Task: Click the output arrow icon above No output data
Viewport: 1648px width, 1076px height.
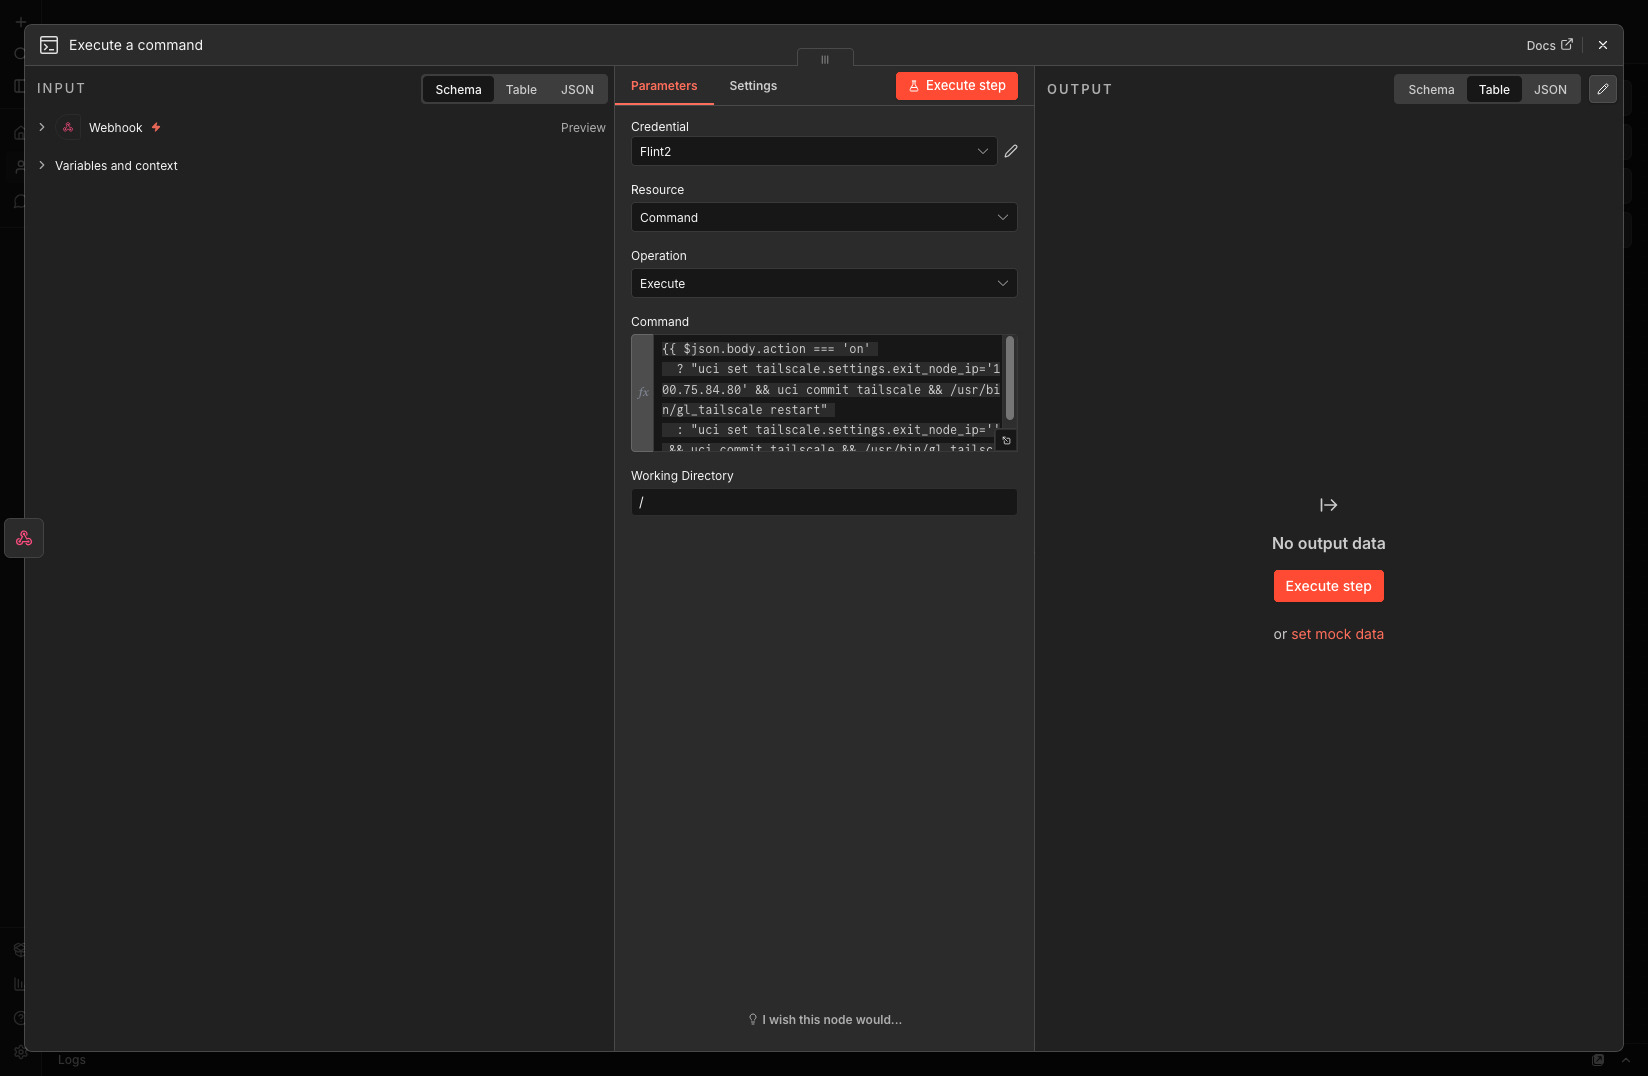Action: 1328,505
